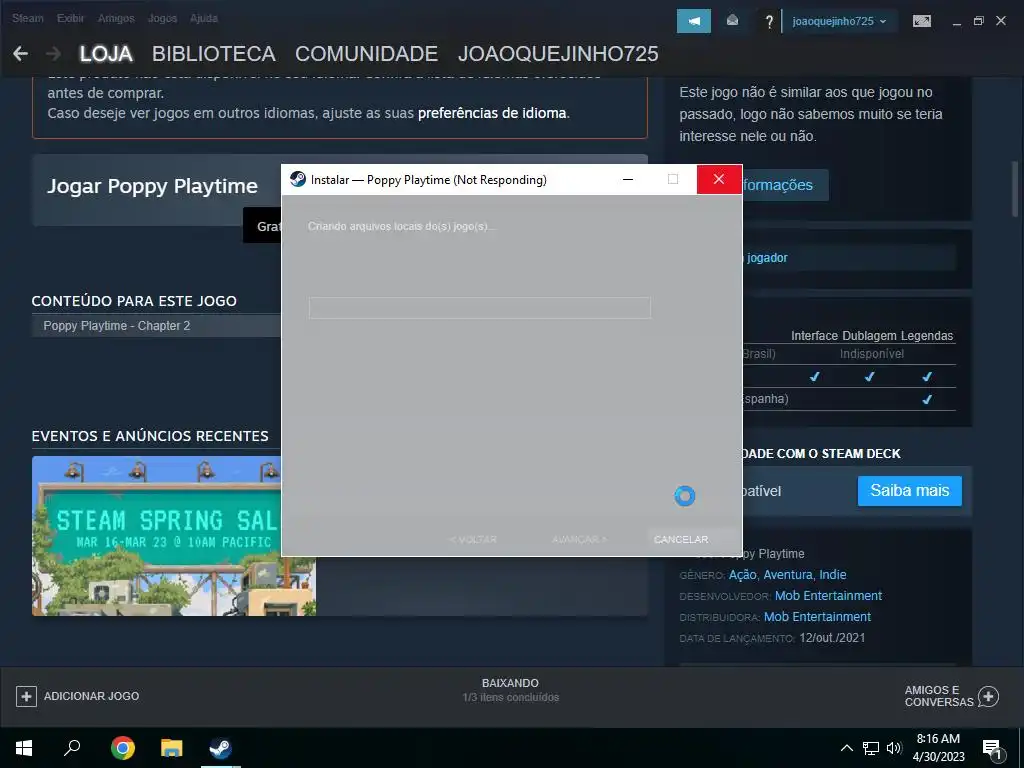Click the Legendas column header
The image size is (1024, 768).
(927, 336)
